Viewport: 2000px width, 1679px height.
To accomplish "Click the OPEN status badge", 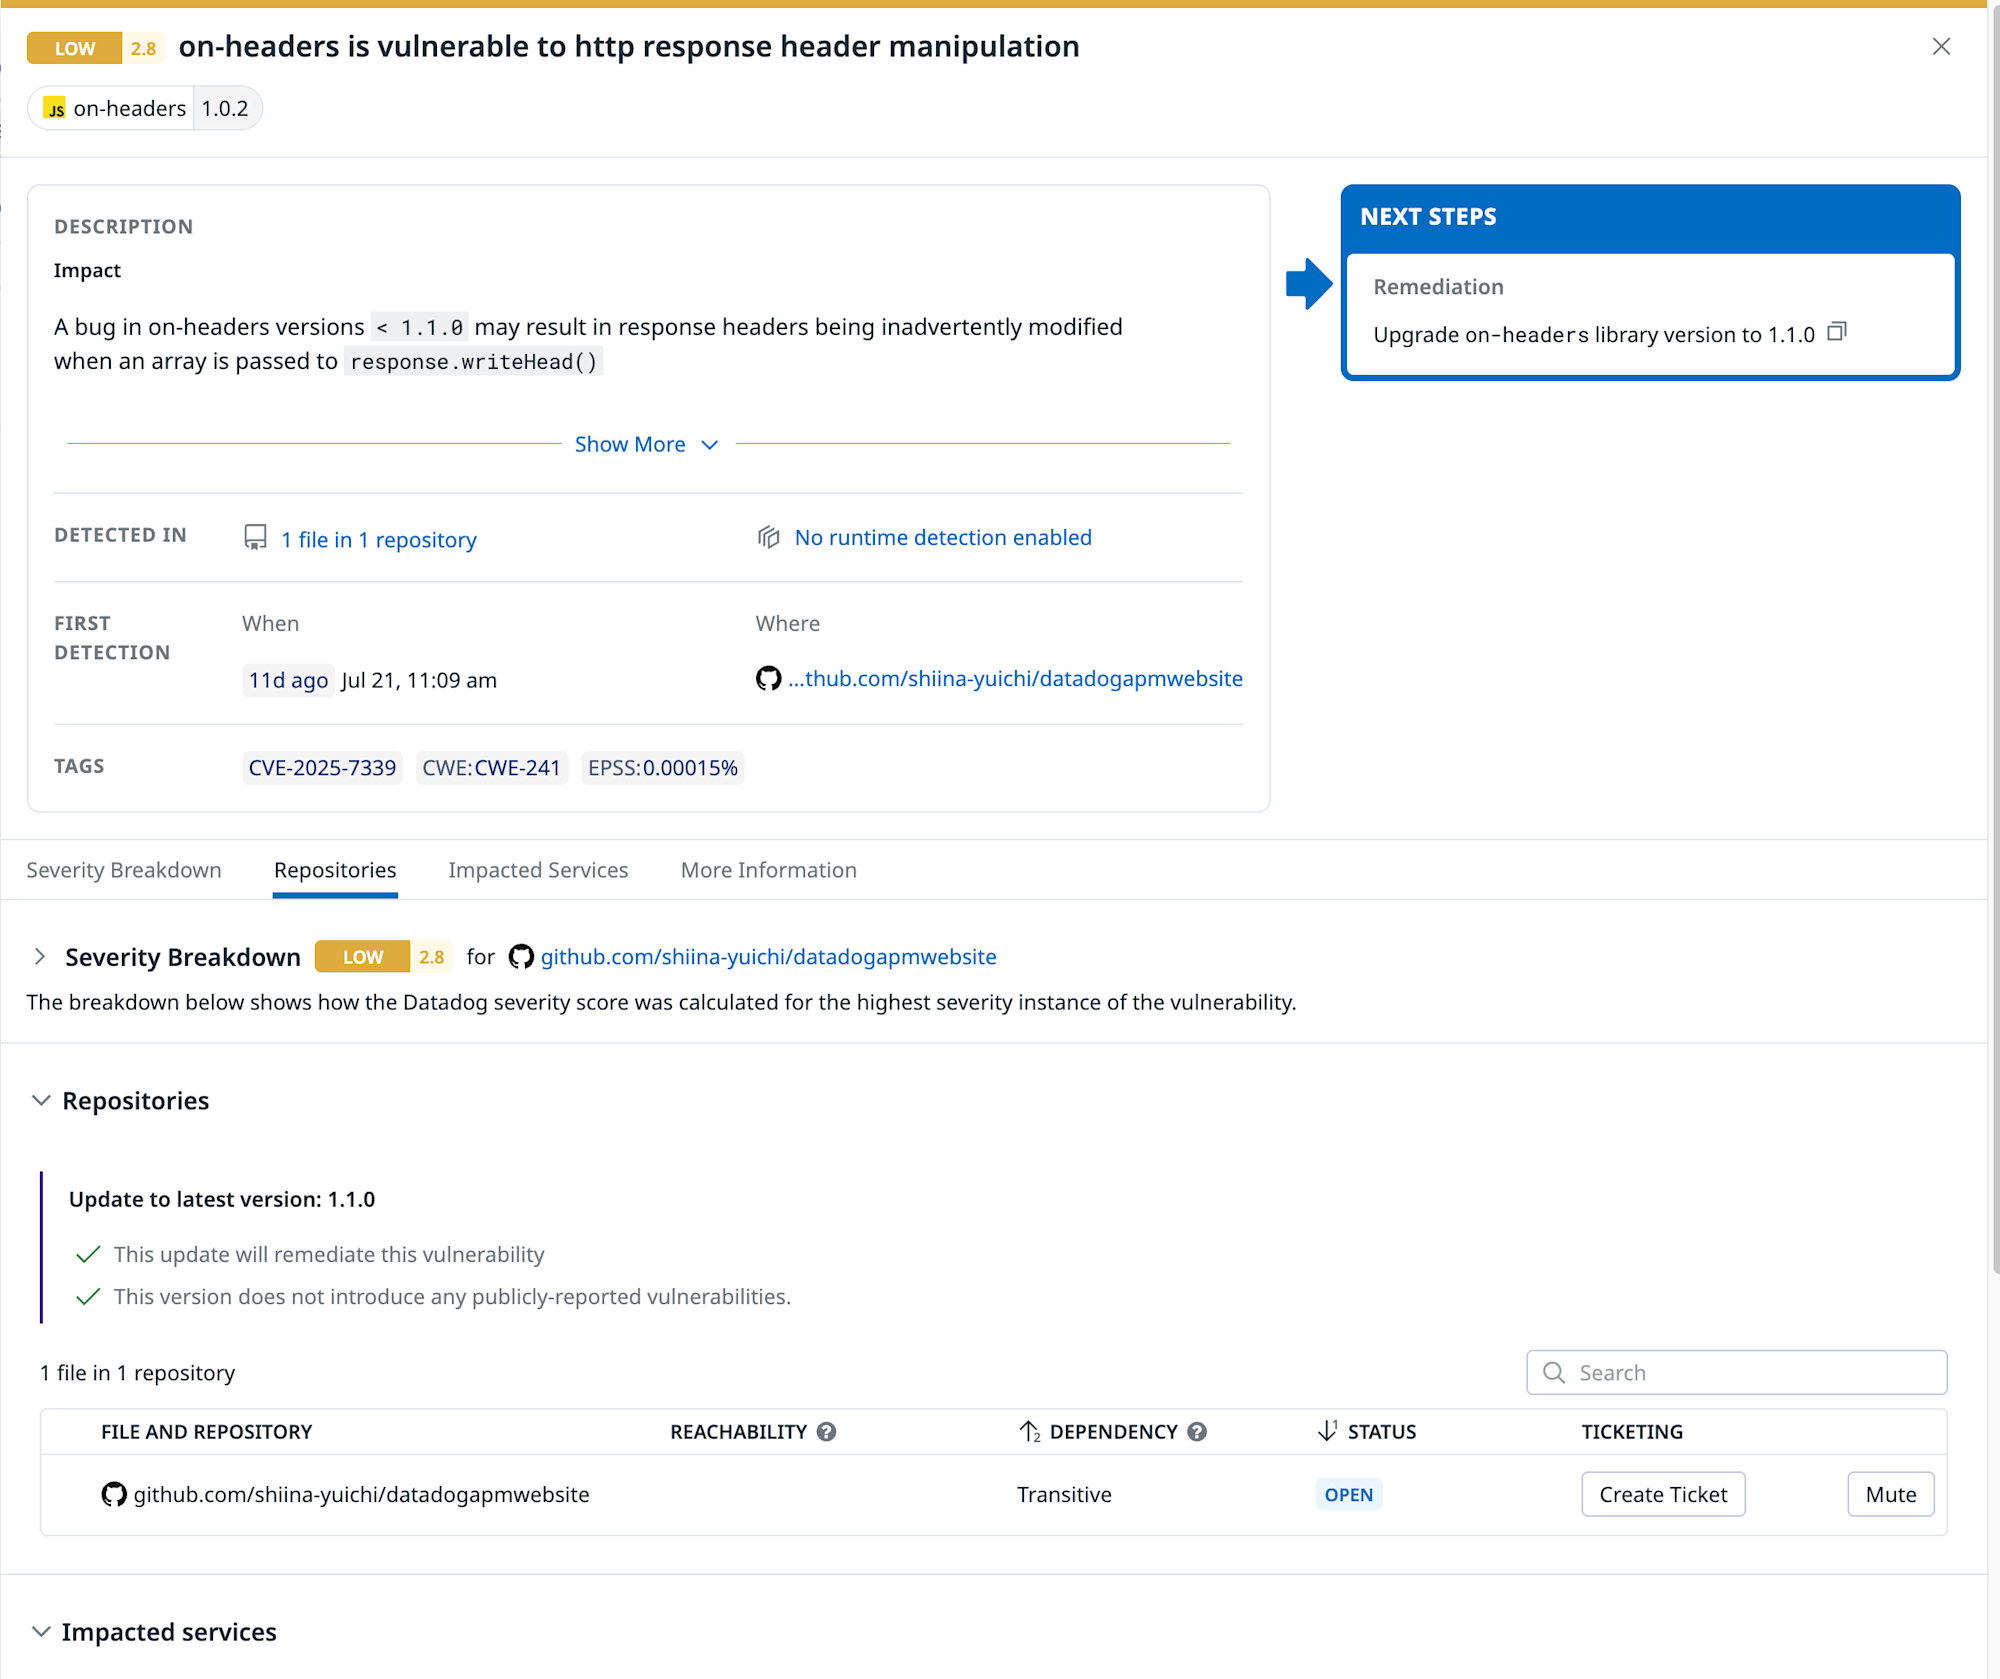I will click(x=1348, y=1494).
